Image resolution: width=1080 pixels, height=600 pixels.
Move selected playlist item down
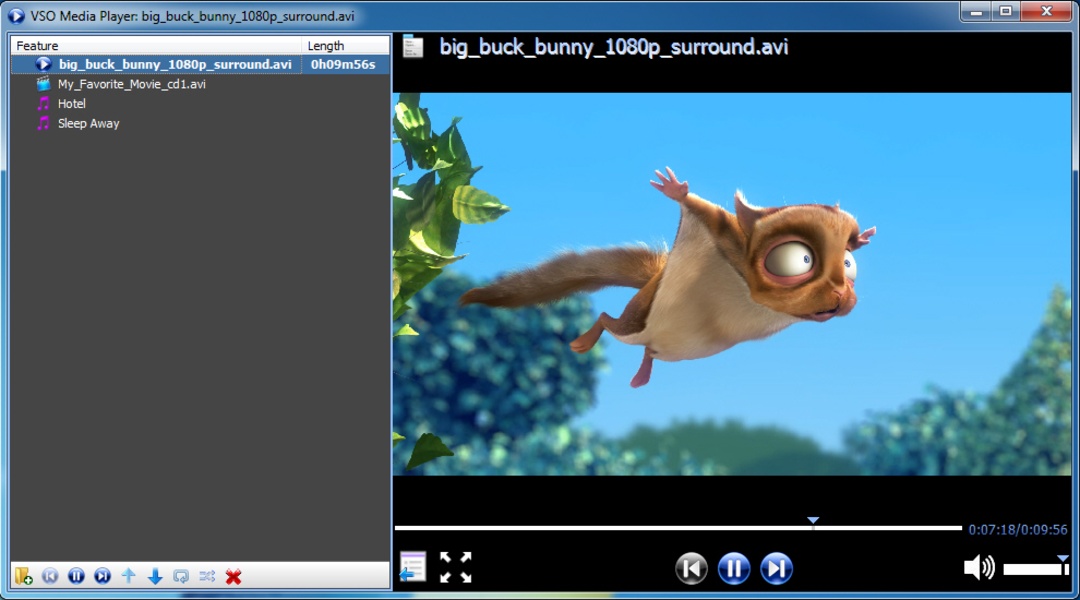click(x=155, y=576)
